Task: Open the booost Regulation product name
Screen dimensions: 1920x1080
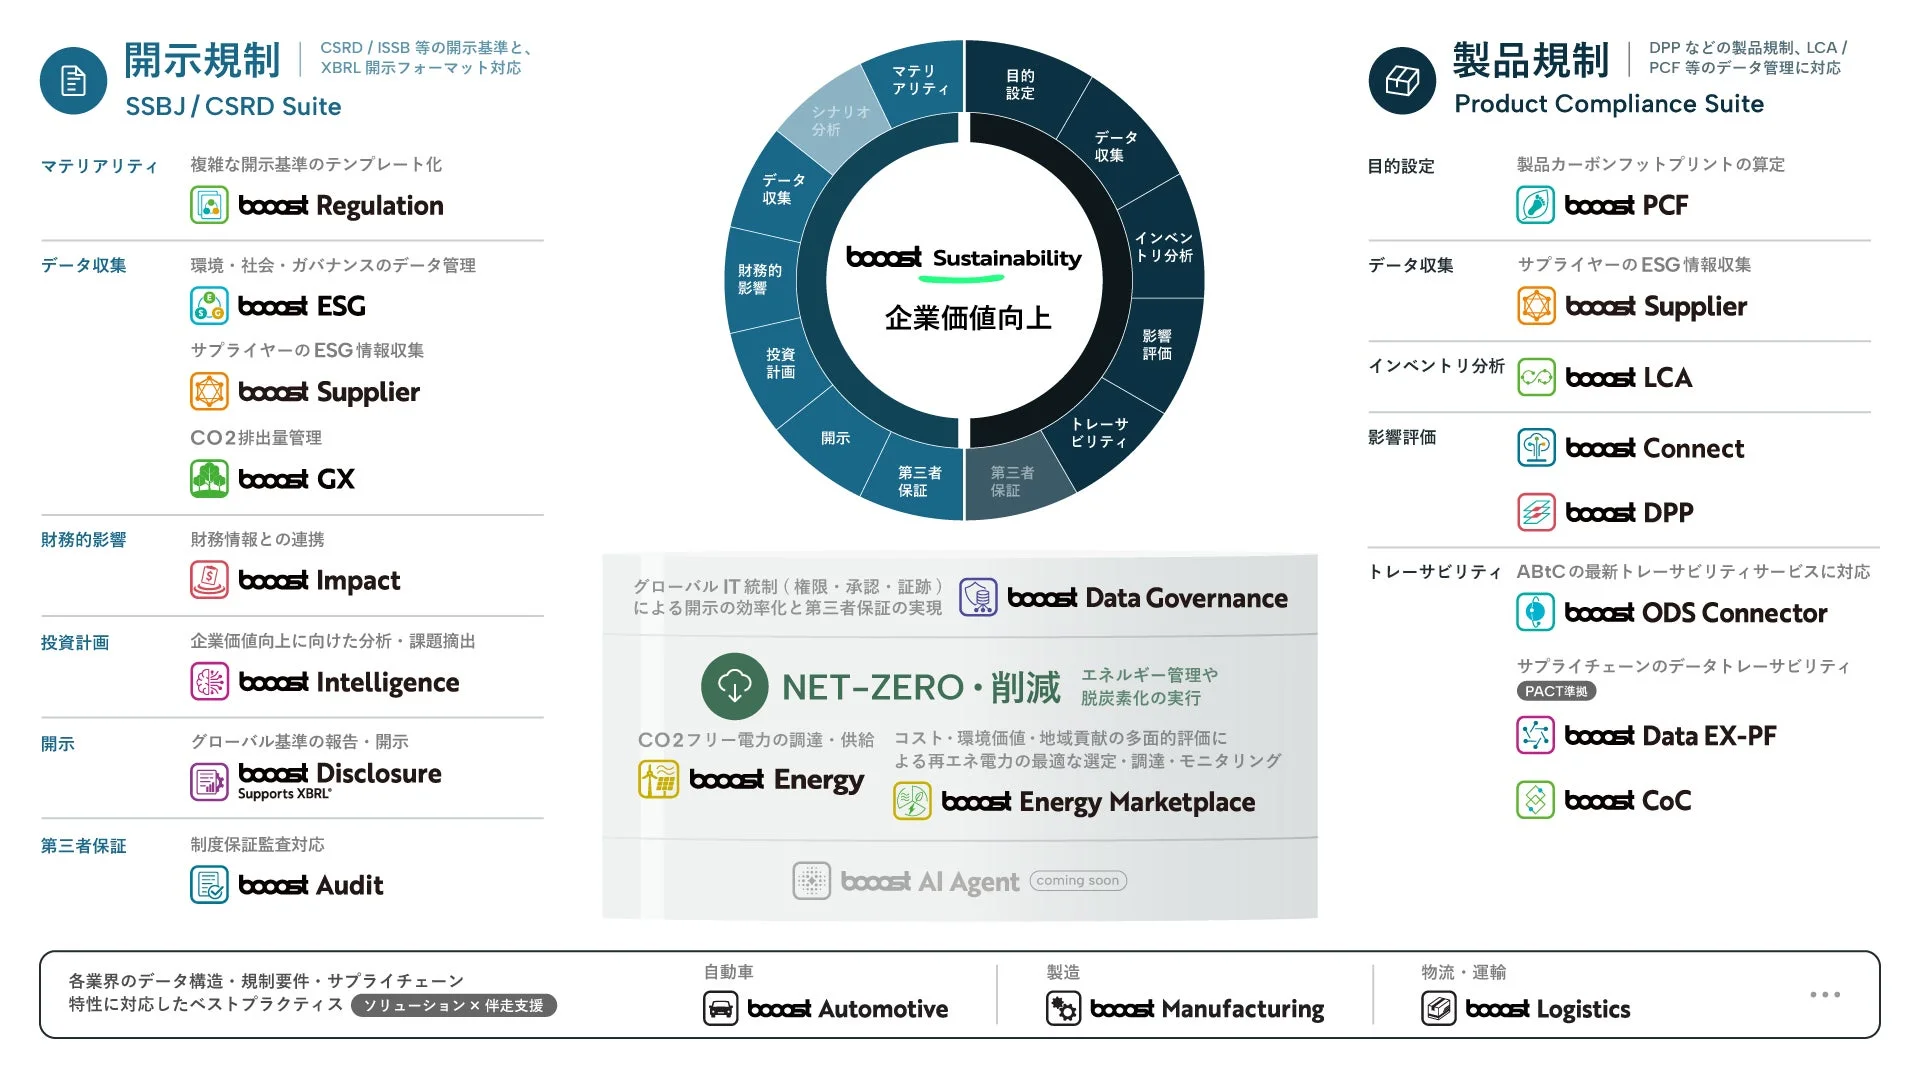Action: point(341,205)
